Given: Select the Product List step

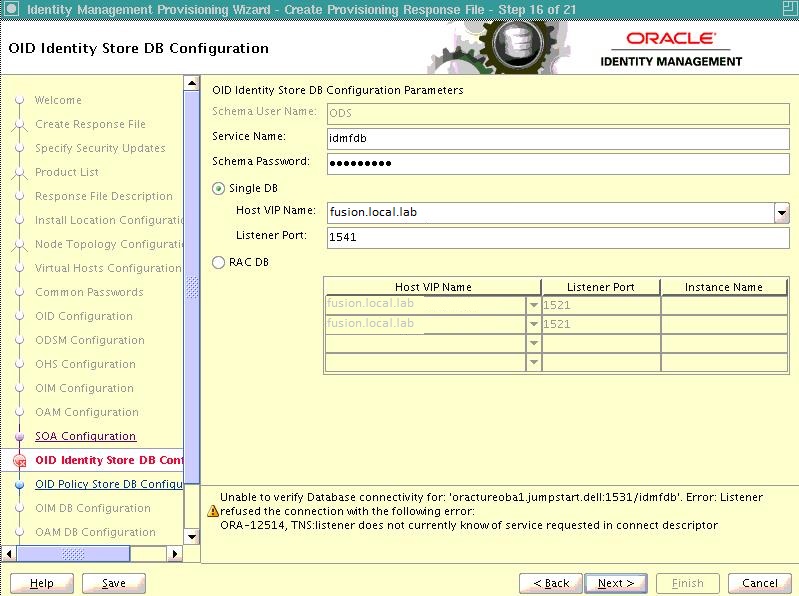Looking at the screenshot, I should (x=67, y=172).
